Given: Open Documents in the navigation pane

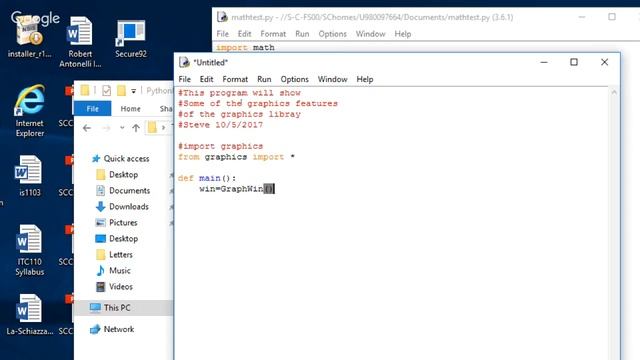Looking at the screenshot, I should tap(123, 191).
